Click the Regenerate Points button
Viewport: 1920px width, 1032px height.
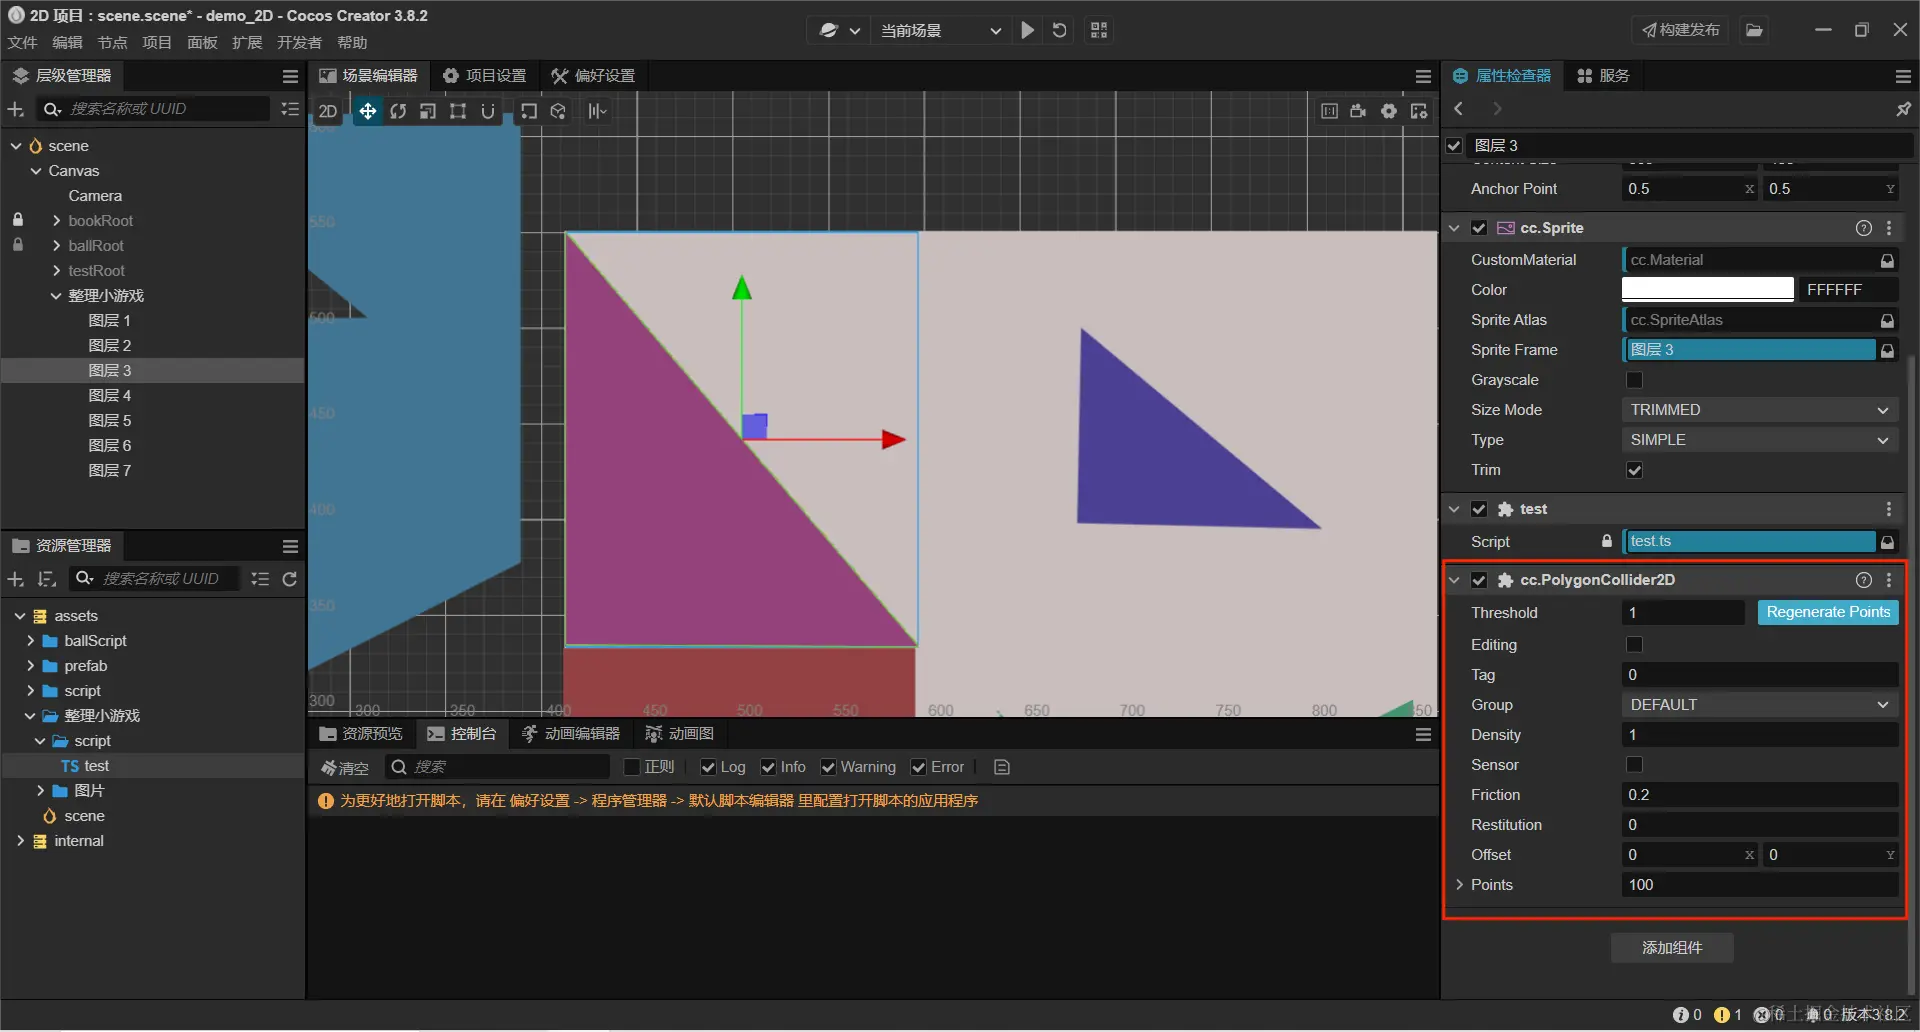(x=1828, y=612)
